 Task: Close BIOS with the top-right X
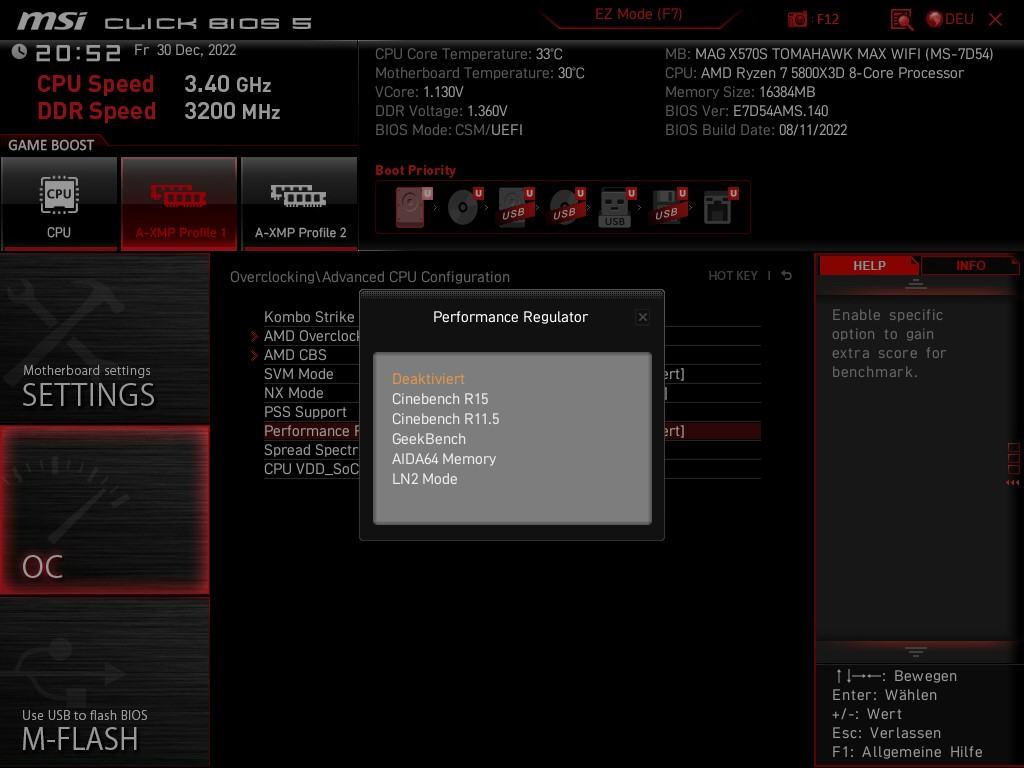coord(995,19)
